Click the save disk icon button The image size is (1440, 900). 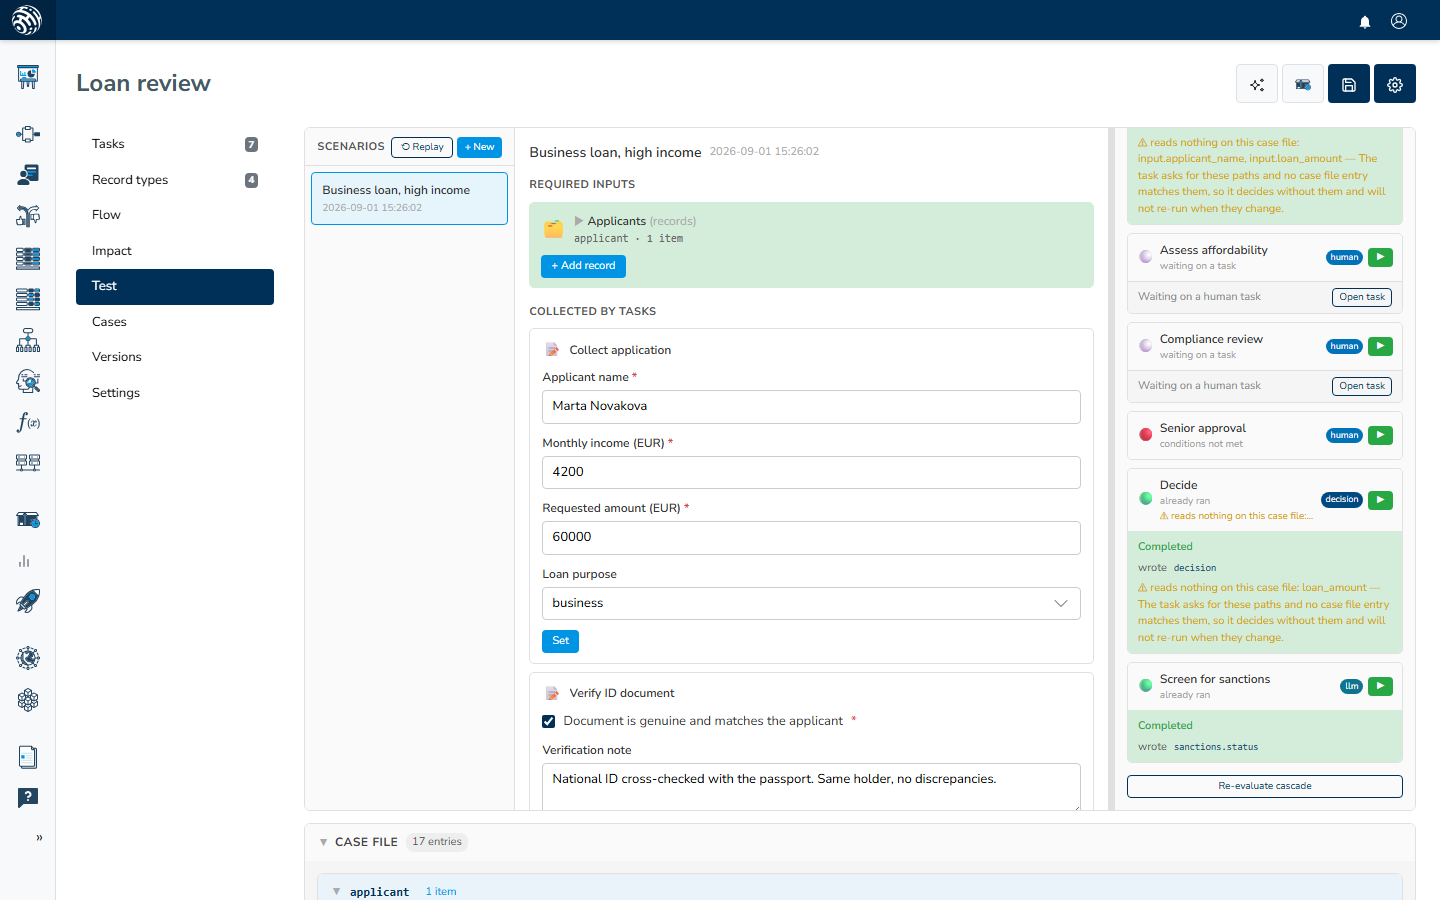coord(1349,84)
